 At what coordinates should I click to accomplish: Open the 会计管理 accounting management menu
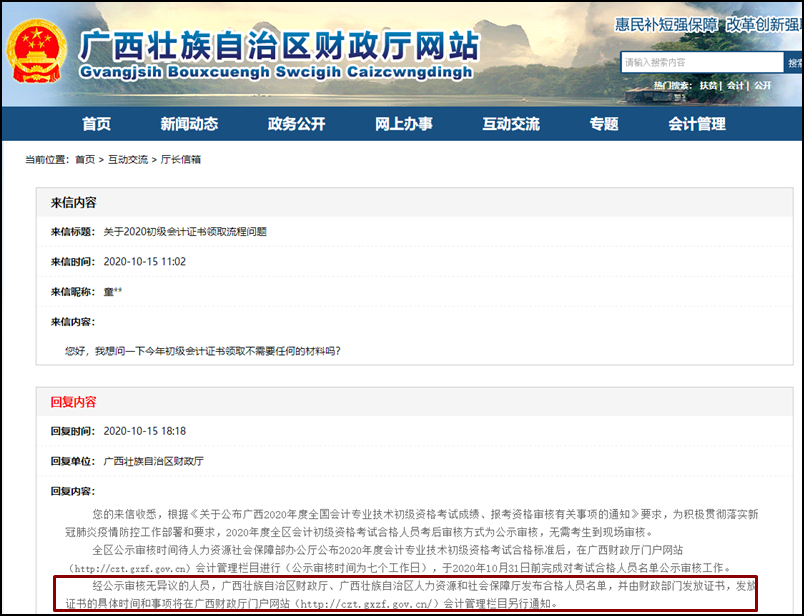(696, 124)
